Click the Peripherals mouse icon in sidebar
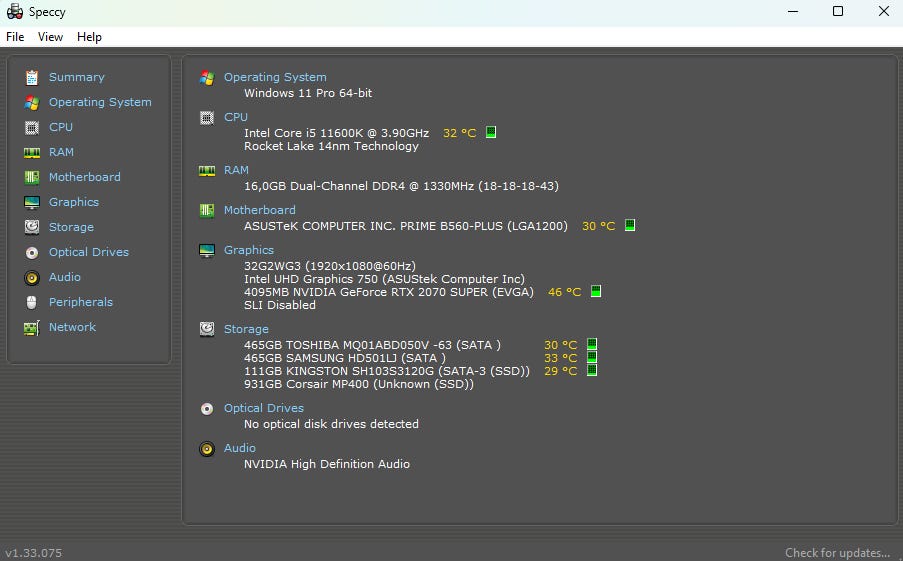The image size is (903, 561). 32,302
